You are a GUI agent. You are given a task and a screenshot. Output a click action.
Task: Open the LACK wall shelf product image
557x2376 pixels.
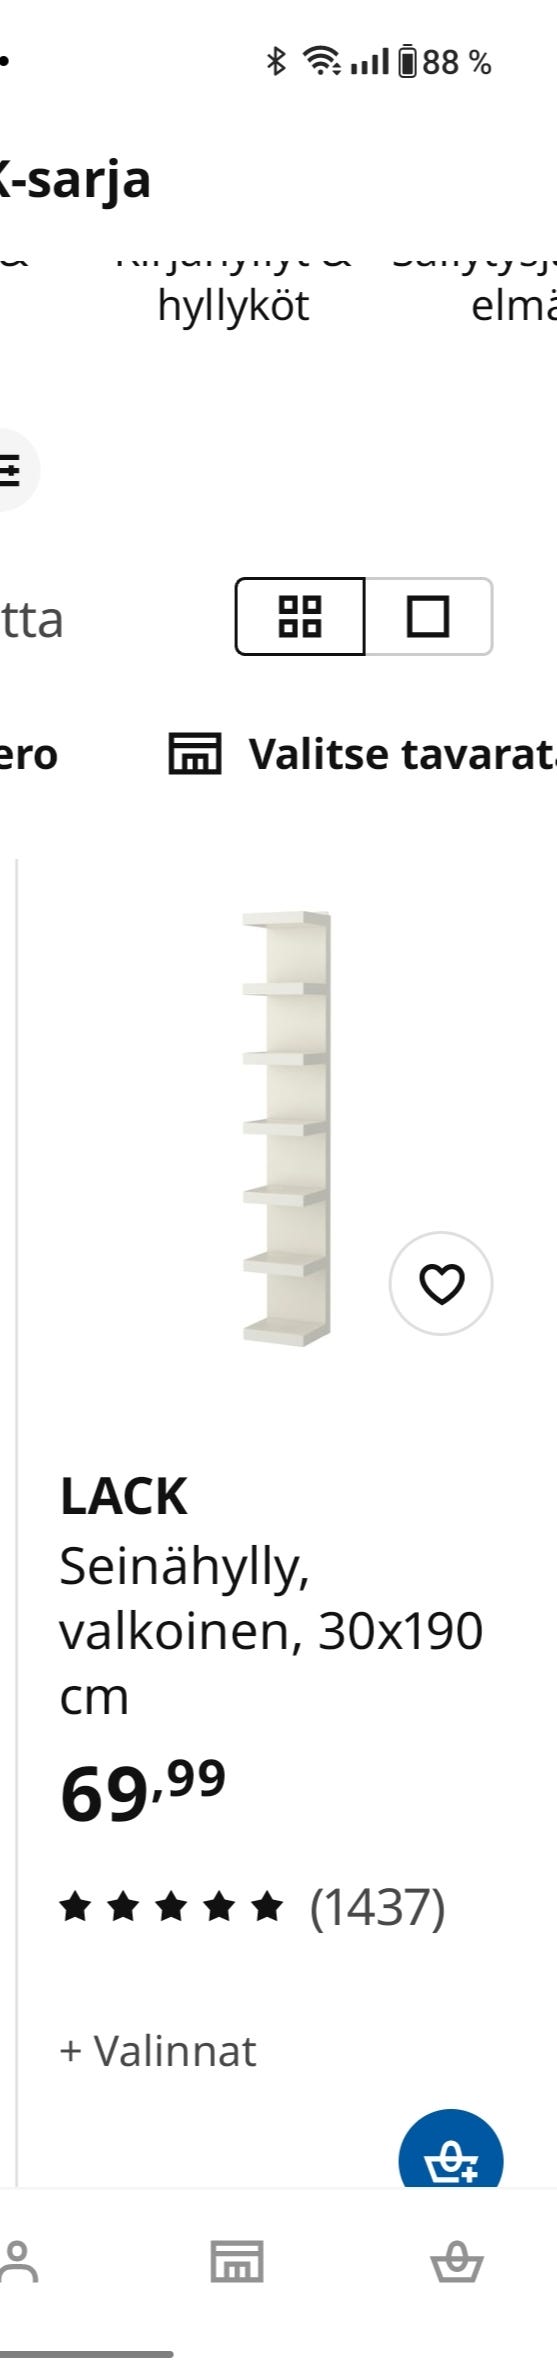[286, 1128]
